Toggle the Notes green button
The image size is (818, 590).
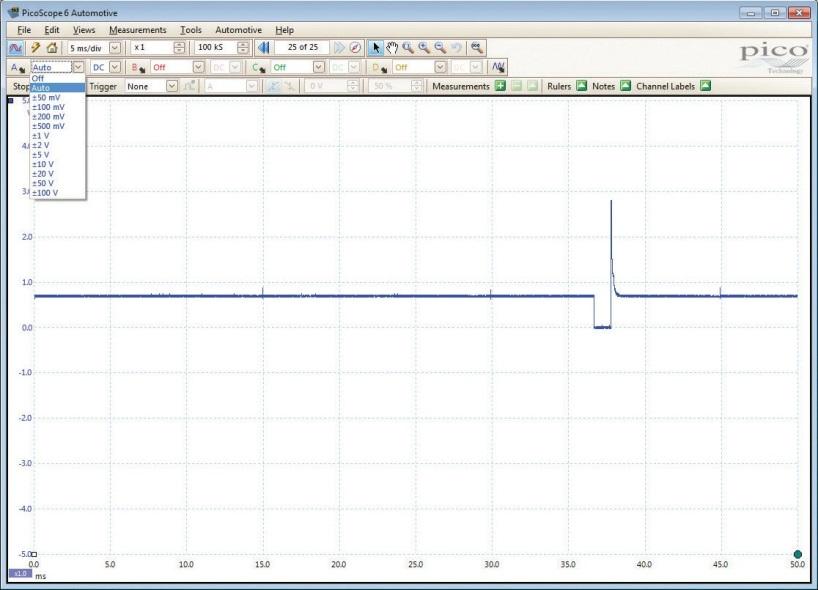[625, 86]
